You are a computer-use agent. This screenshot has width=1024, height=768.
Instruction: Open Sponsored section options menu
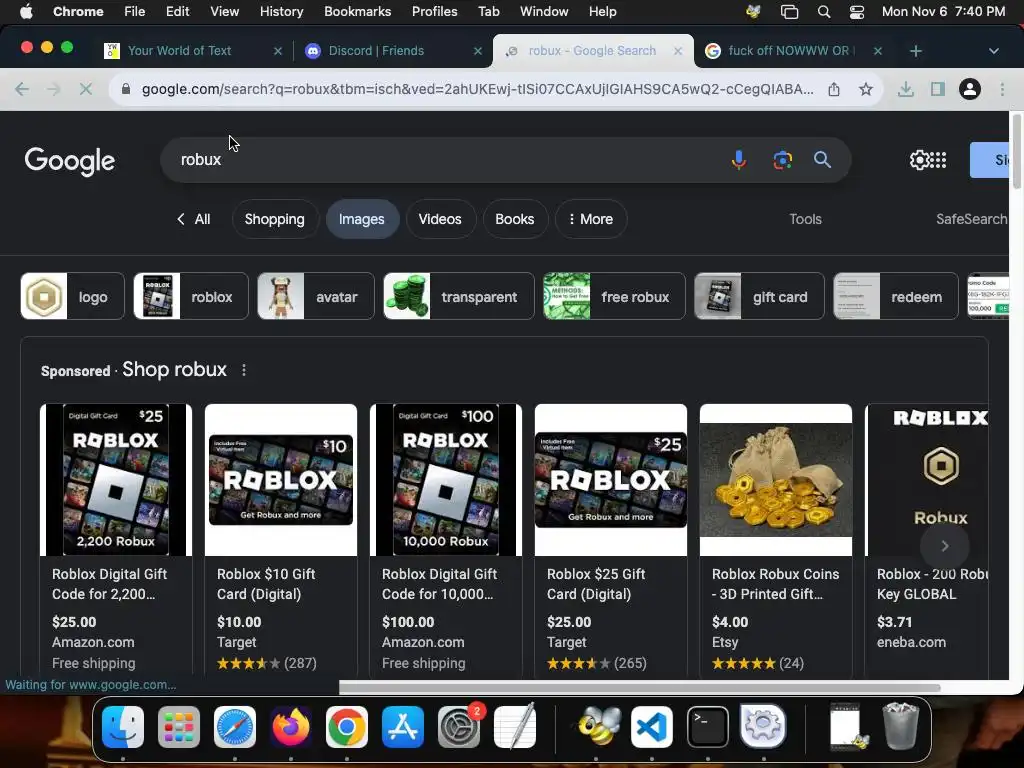pos(244,370)
